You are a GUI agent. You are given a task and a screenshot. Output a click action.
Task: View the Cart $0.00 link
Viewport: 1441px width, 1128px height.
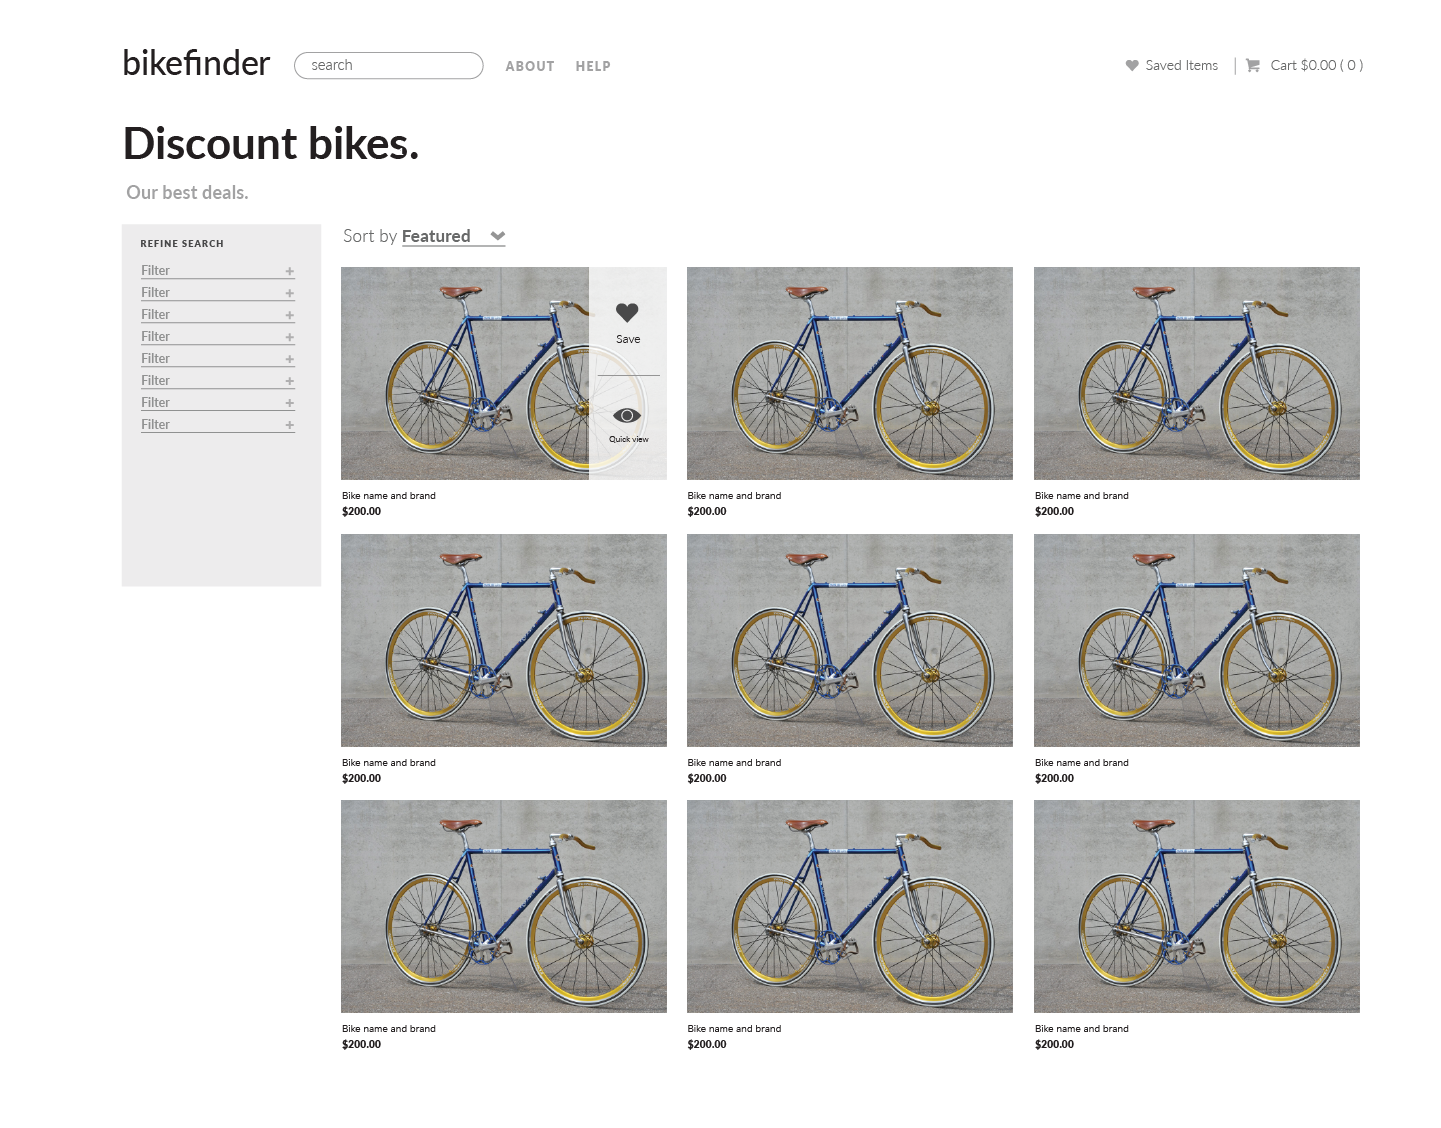(1316, 66)
